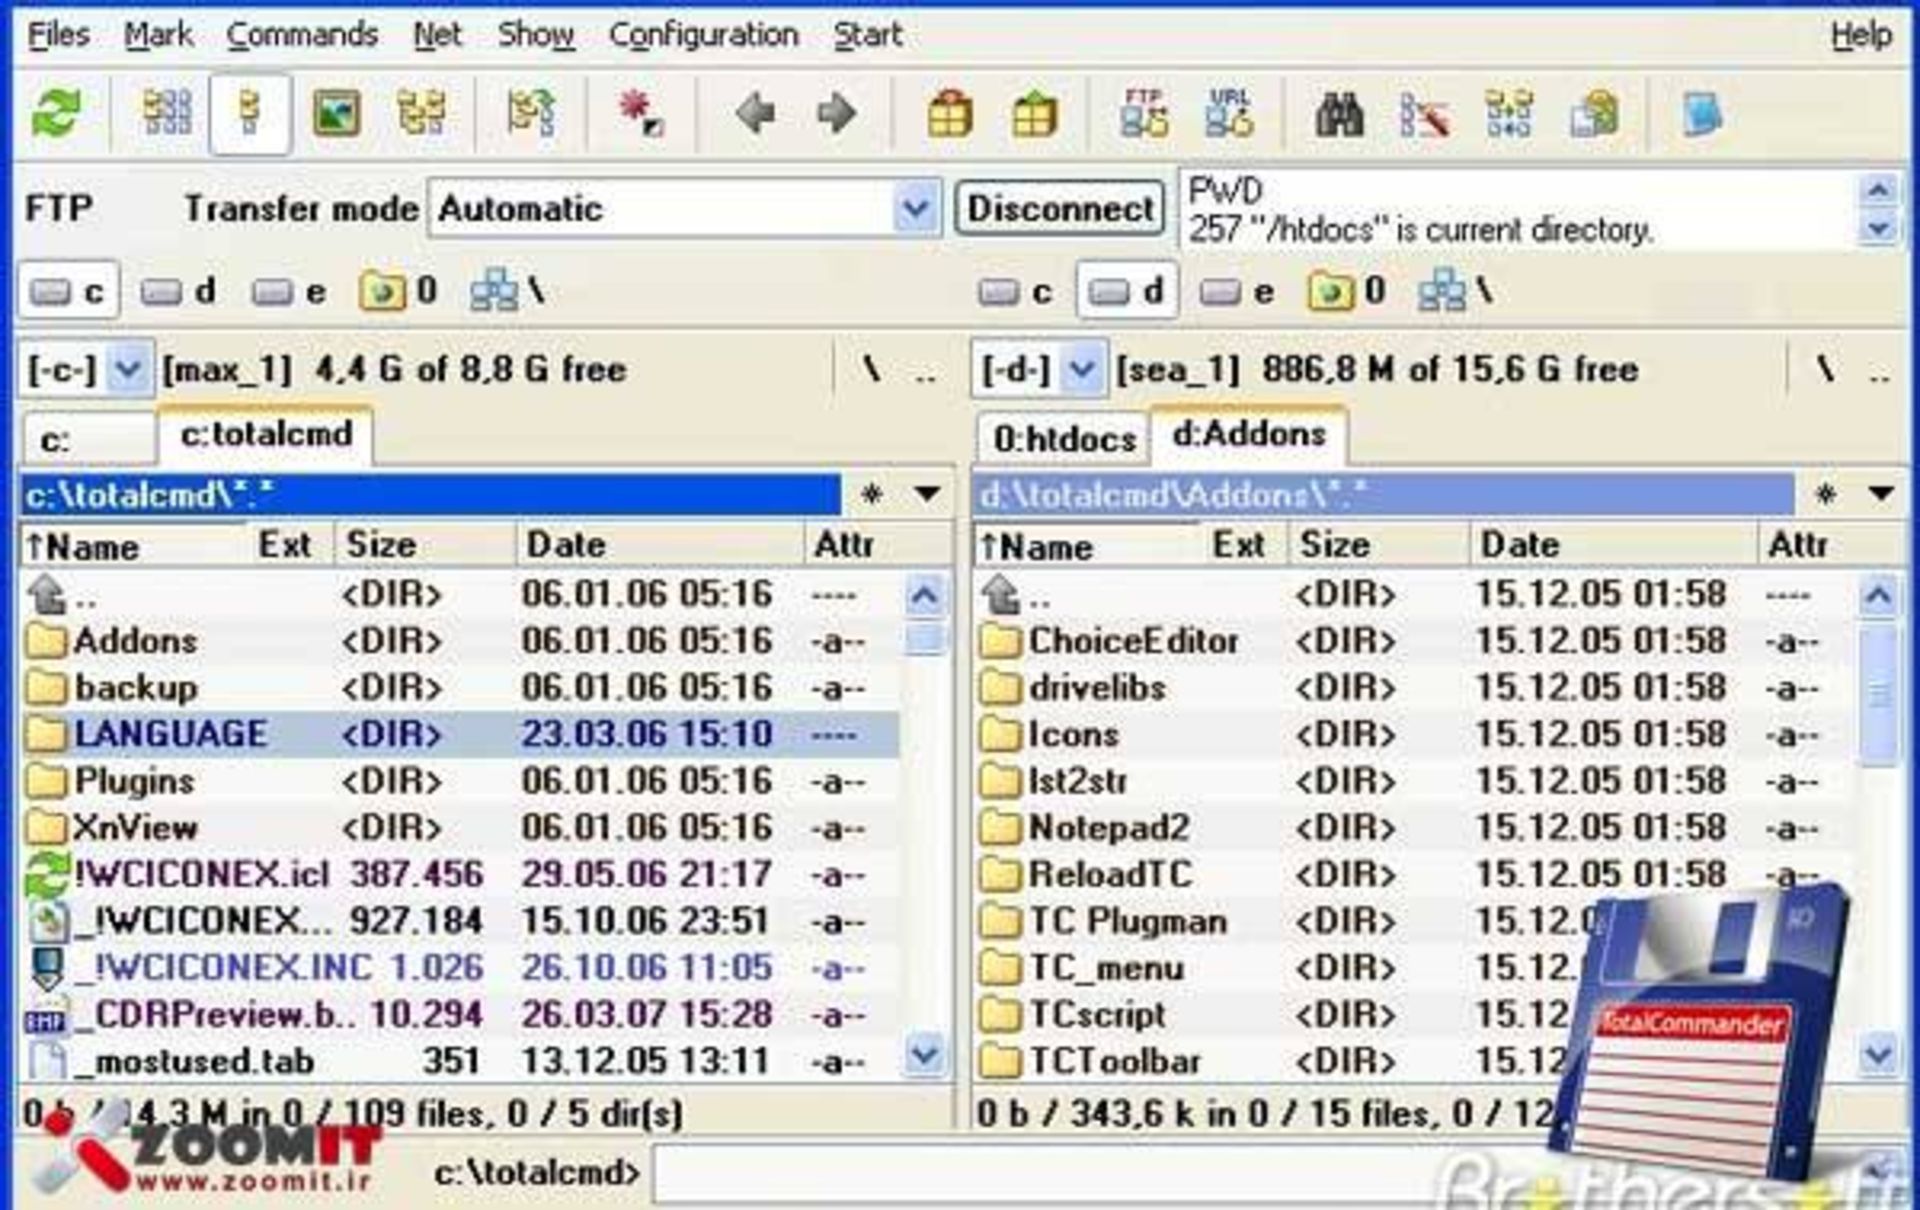Screen dimensions: 1920x1210
Task: Click the URL new FTP connection icon
Action: [x=1229, y=114]
